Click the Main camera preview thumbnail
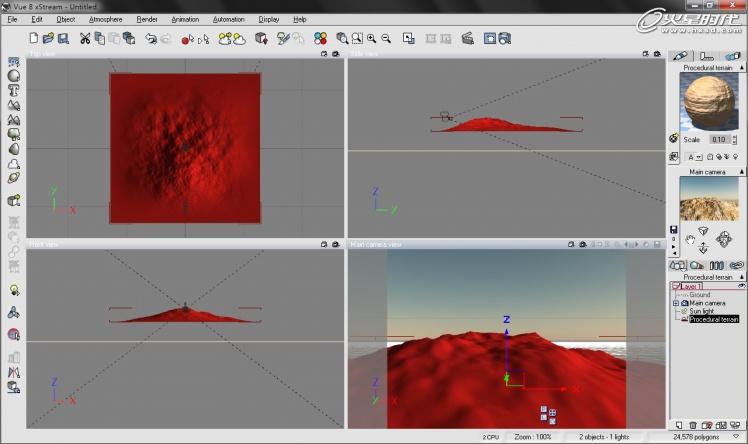The width and height of the screenshot is (748, 444). pos(709,198)
